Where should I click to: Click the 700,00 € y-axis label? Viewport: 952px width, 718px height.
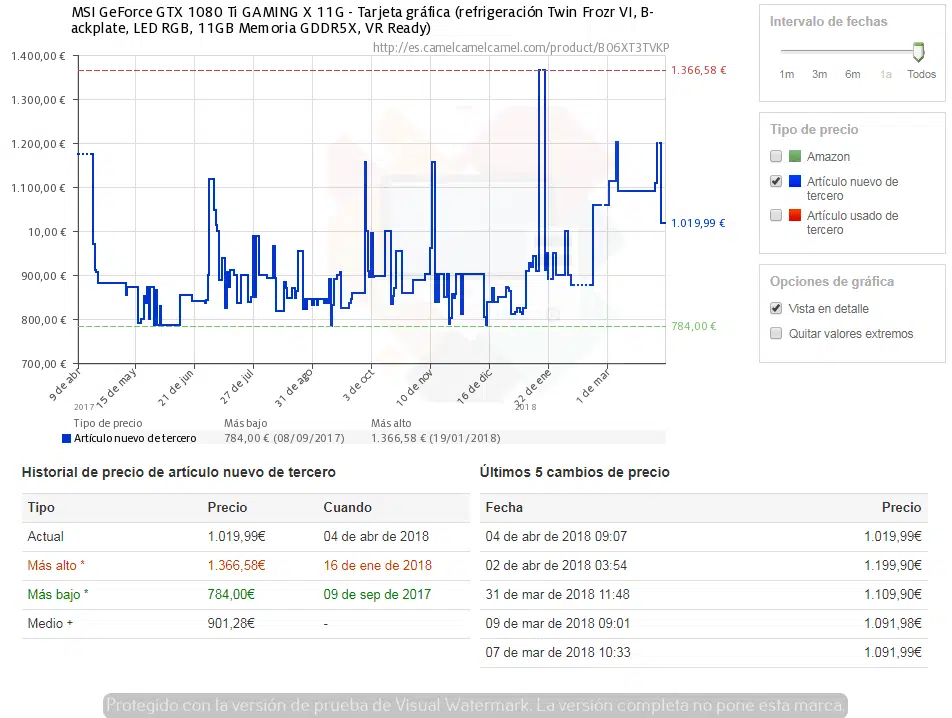point(44,364)
